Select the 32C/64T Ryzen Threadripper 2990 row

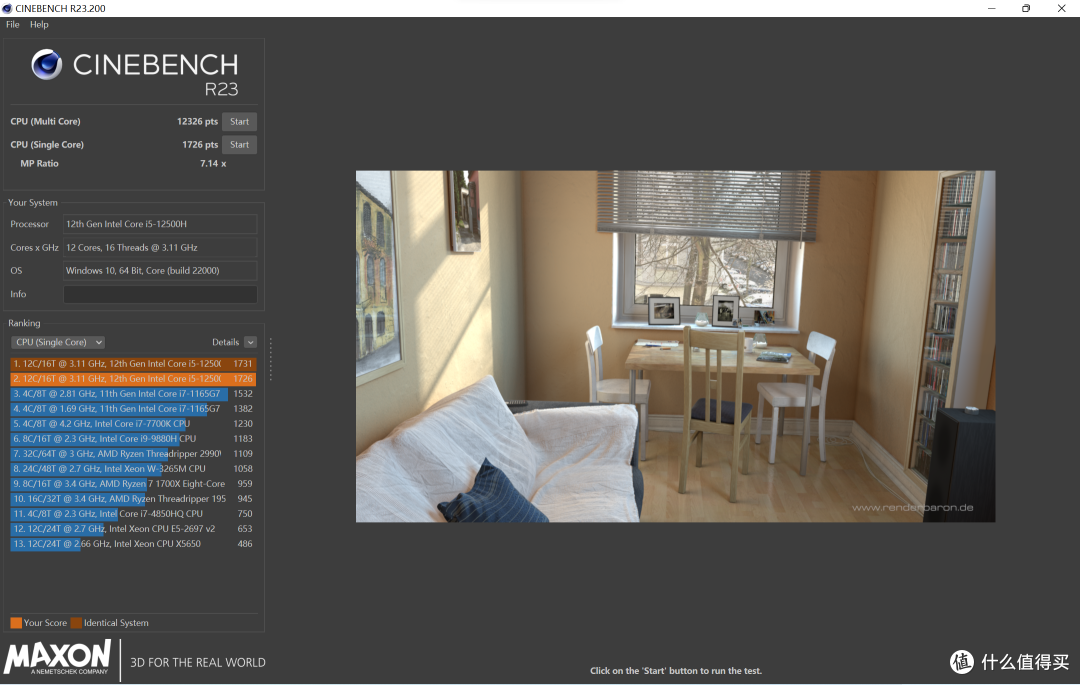click(133, 454)
